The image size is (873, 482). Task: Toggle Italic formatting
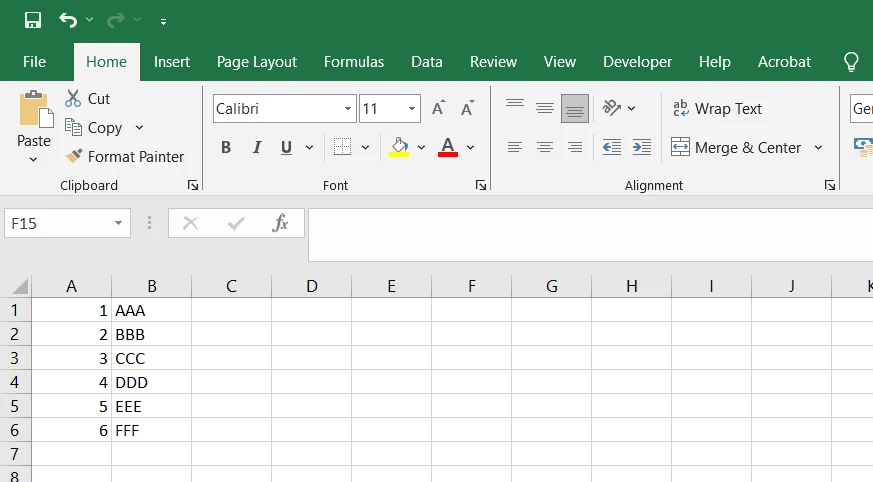(x=256, y=148)
